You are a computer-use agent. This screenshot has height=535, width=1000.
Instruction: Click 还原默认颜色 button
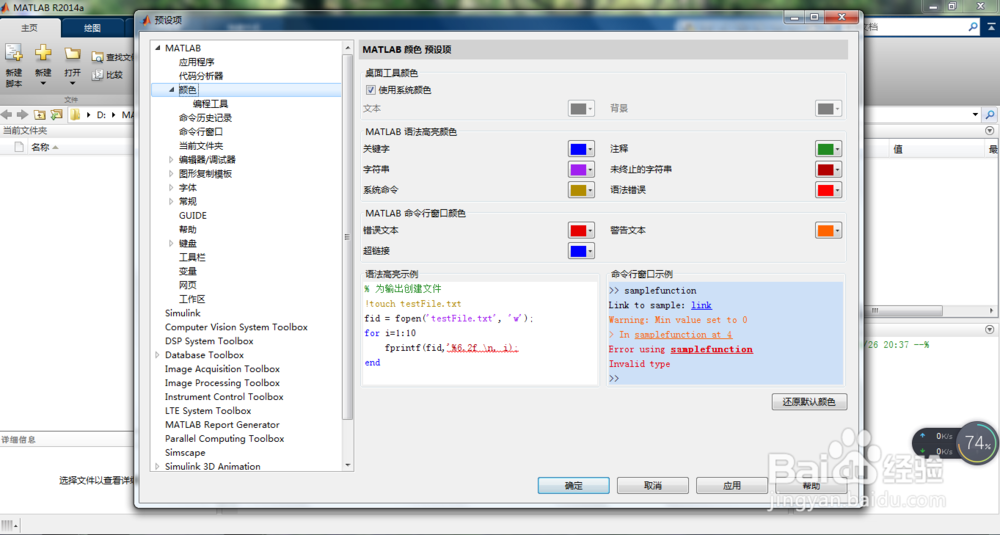(x=809, y=402)
